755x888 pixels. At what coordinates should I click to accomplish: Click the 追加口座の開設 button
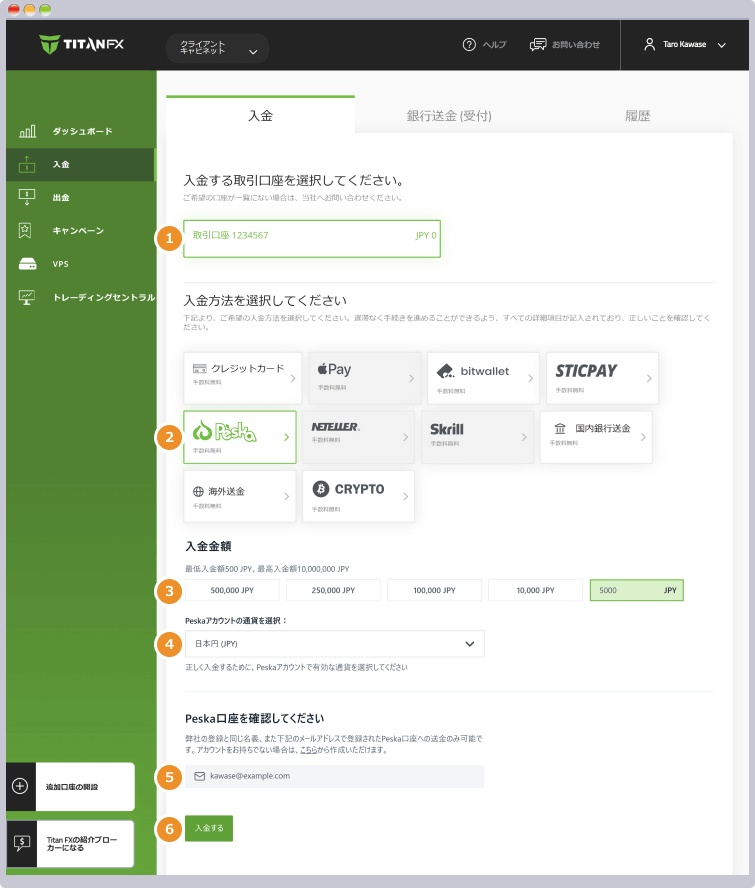(71, 787)
